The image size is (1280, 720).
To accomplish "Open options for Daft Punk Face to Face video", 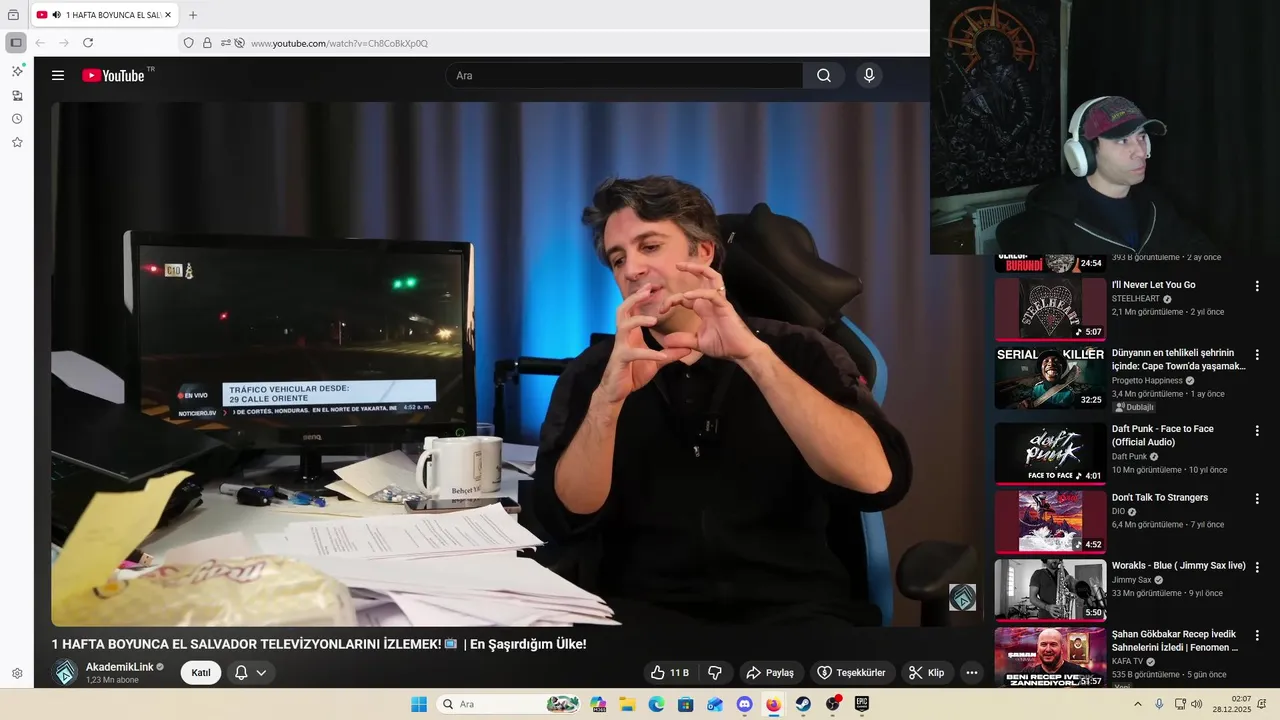I will [x=1257, y=430].
